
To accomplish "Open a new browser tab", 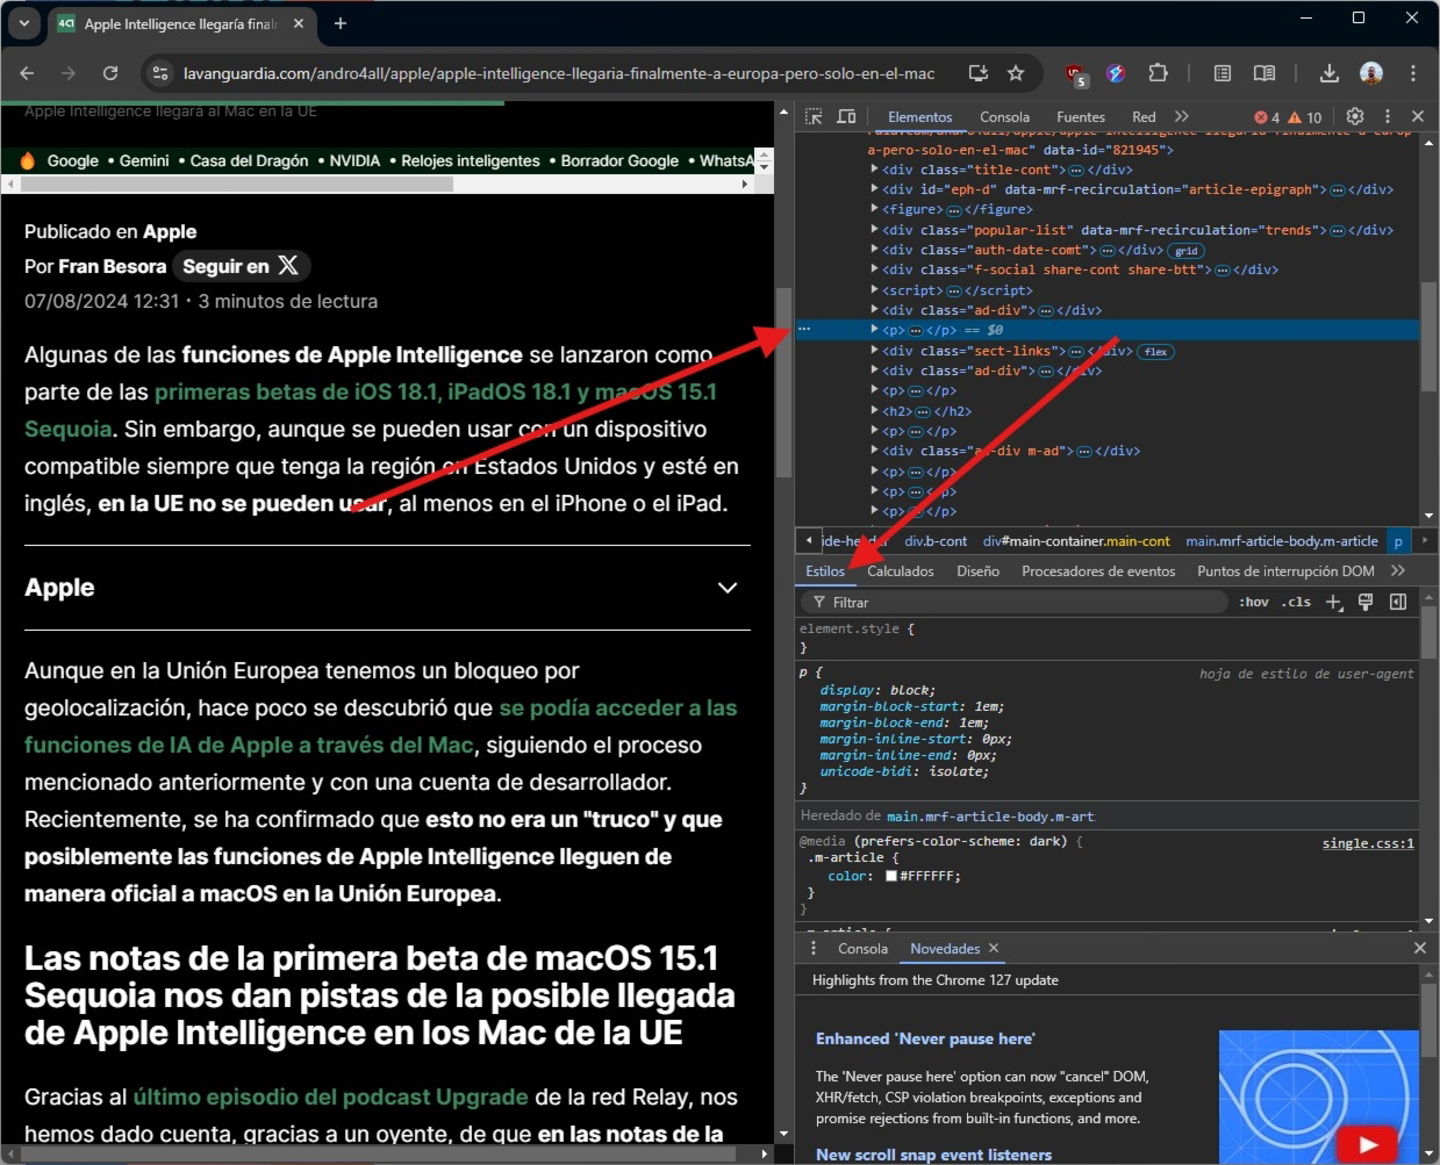I will pyautogui.click(x=340, y=23).
